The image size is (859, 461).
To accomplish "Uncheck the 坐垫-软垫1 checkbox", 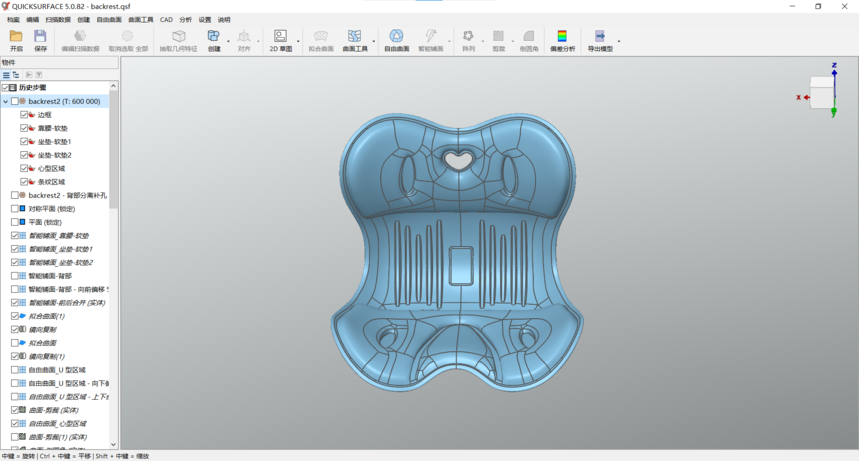I will [24, 141].
